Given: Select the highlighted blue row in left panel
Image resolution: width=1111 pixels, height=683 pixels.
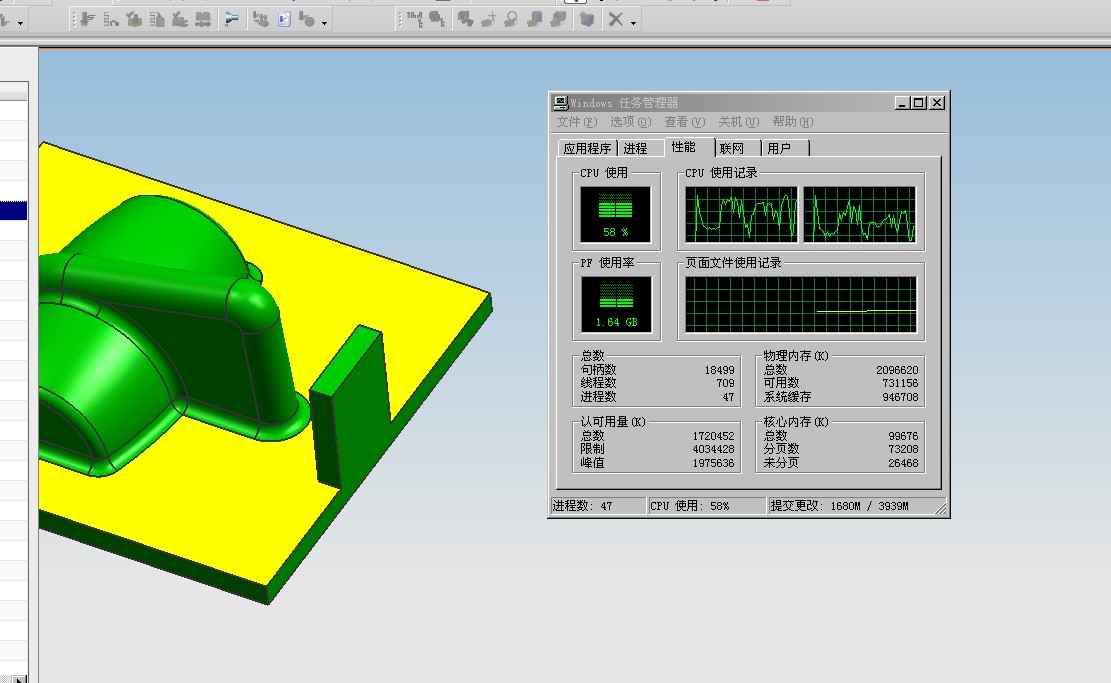Looking at the screenshot, I should point(13,210).
